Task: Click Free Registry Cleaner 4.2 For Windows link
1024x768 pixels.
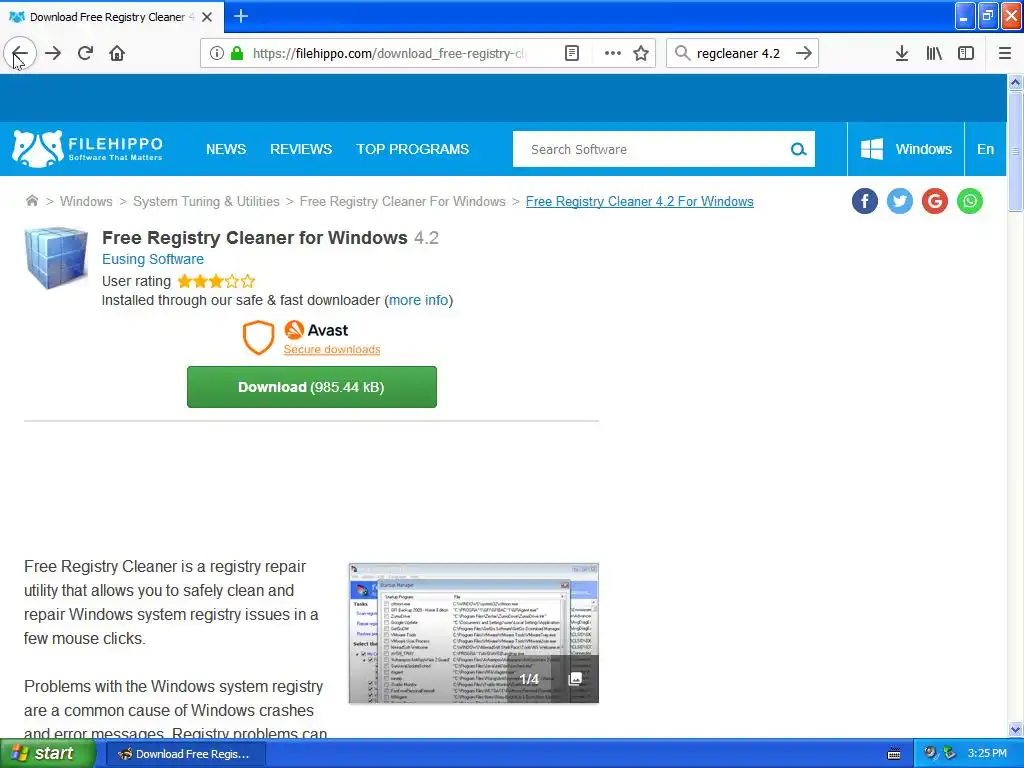Action: [x=639, y=201]
